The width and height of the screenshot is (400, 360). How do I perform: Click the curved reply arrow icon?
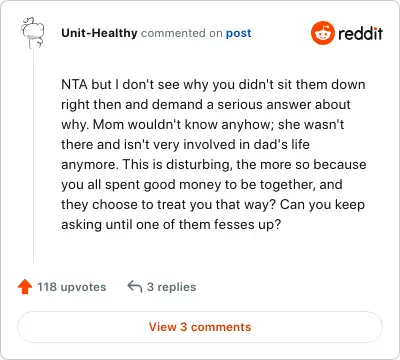(x=135, y=286)
